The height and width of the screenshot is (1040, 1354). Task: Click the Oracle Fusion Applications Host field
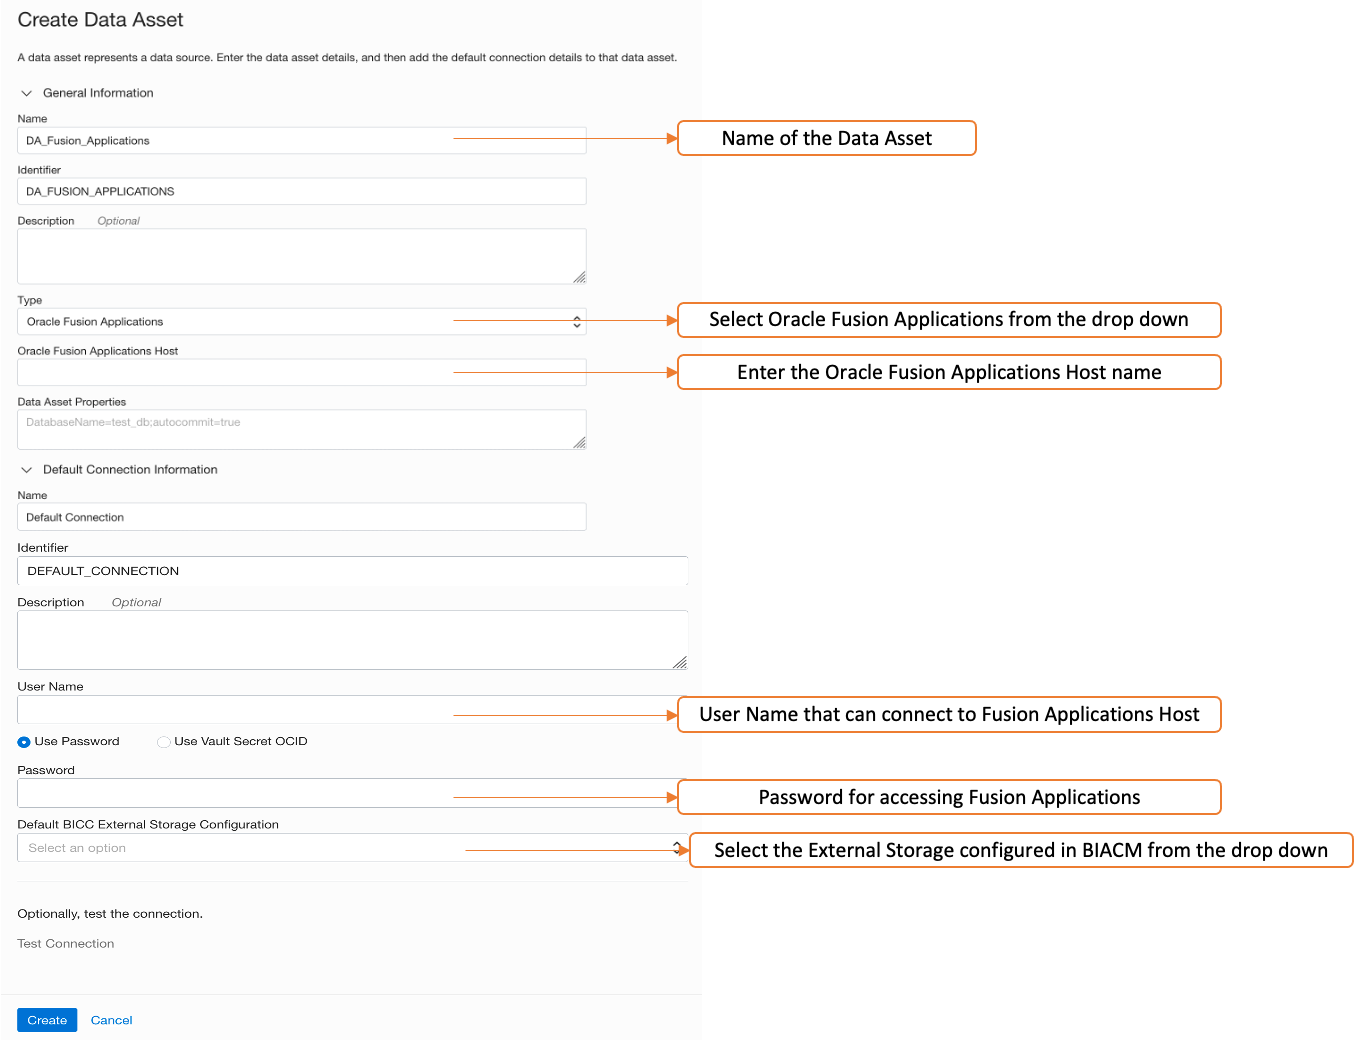click(302, 373)
